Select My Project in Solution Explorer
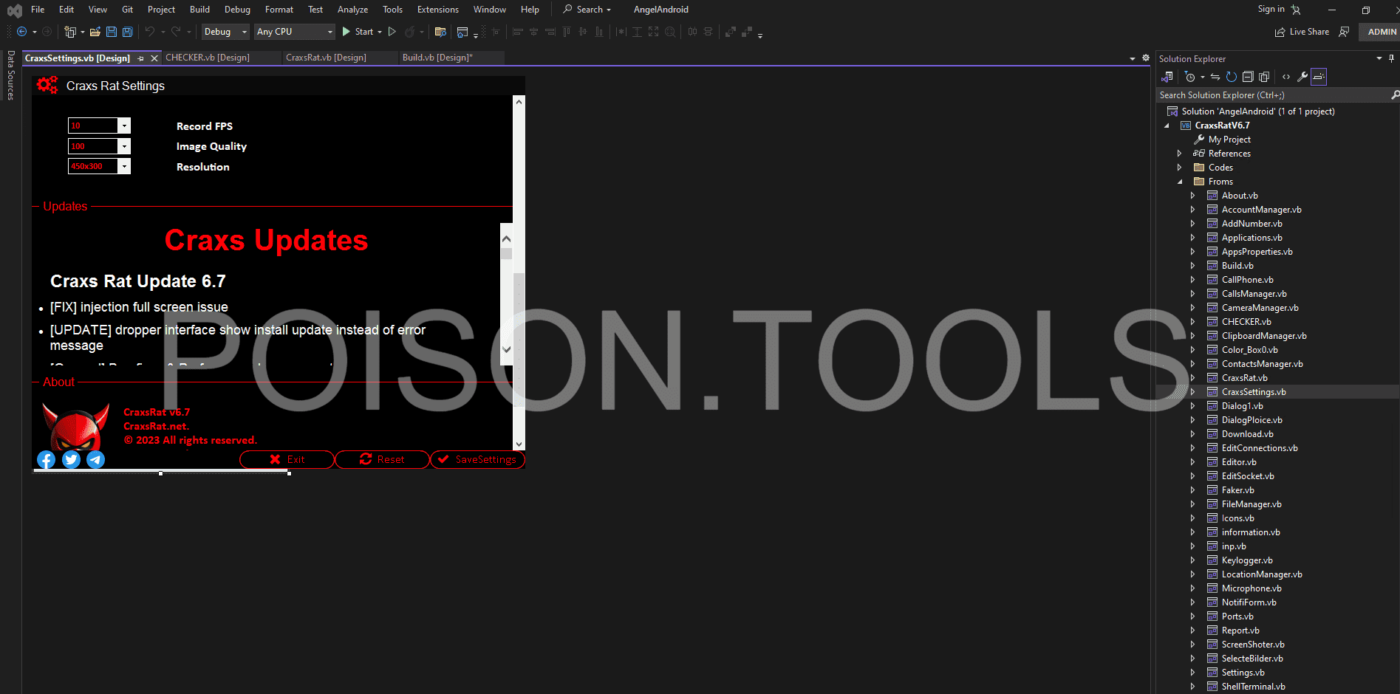Image resolution: width=1400 pixels, height=694 pixels. tap(1229, 140)
